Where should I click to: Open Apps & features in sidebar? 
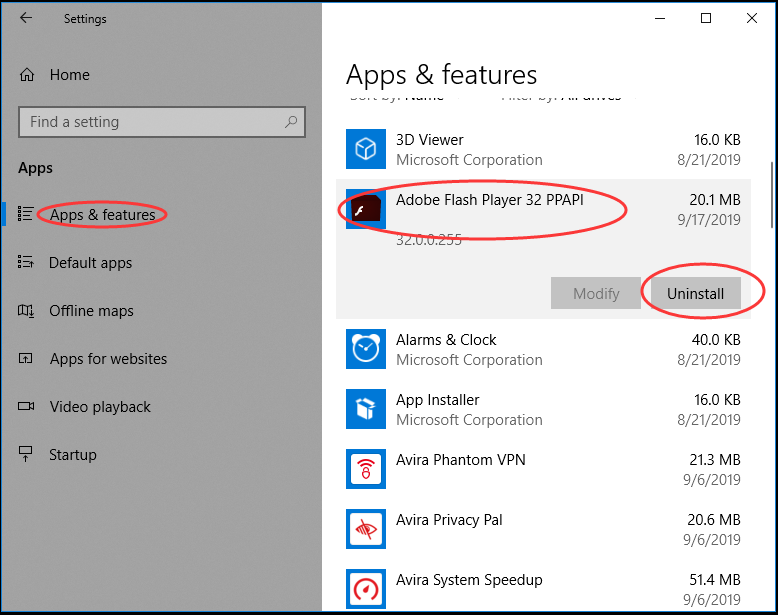pos(102,215)
